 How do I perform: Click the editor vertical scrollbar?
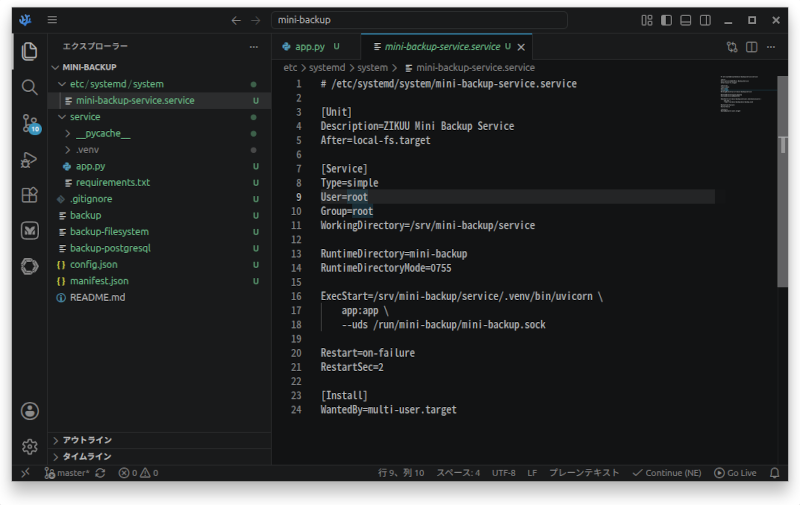point(782,182)
